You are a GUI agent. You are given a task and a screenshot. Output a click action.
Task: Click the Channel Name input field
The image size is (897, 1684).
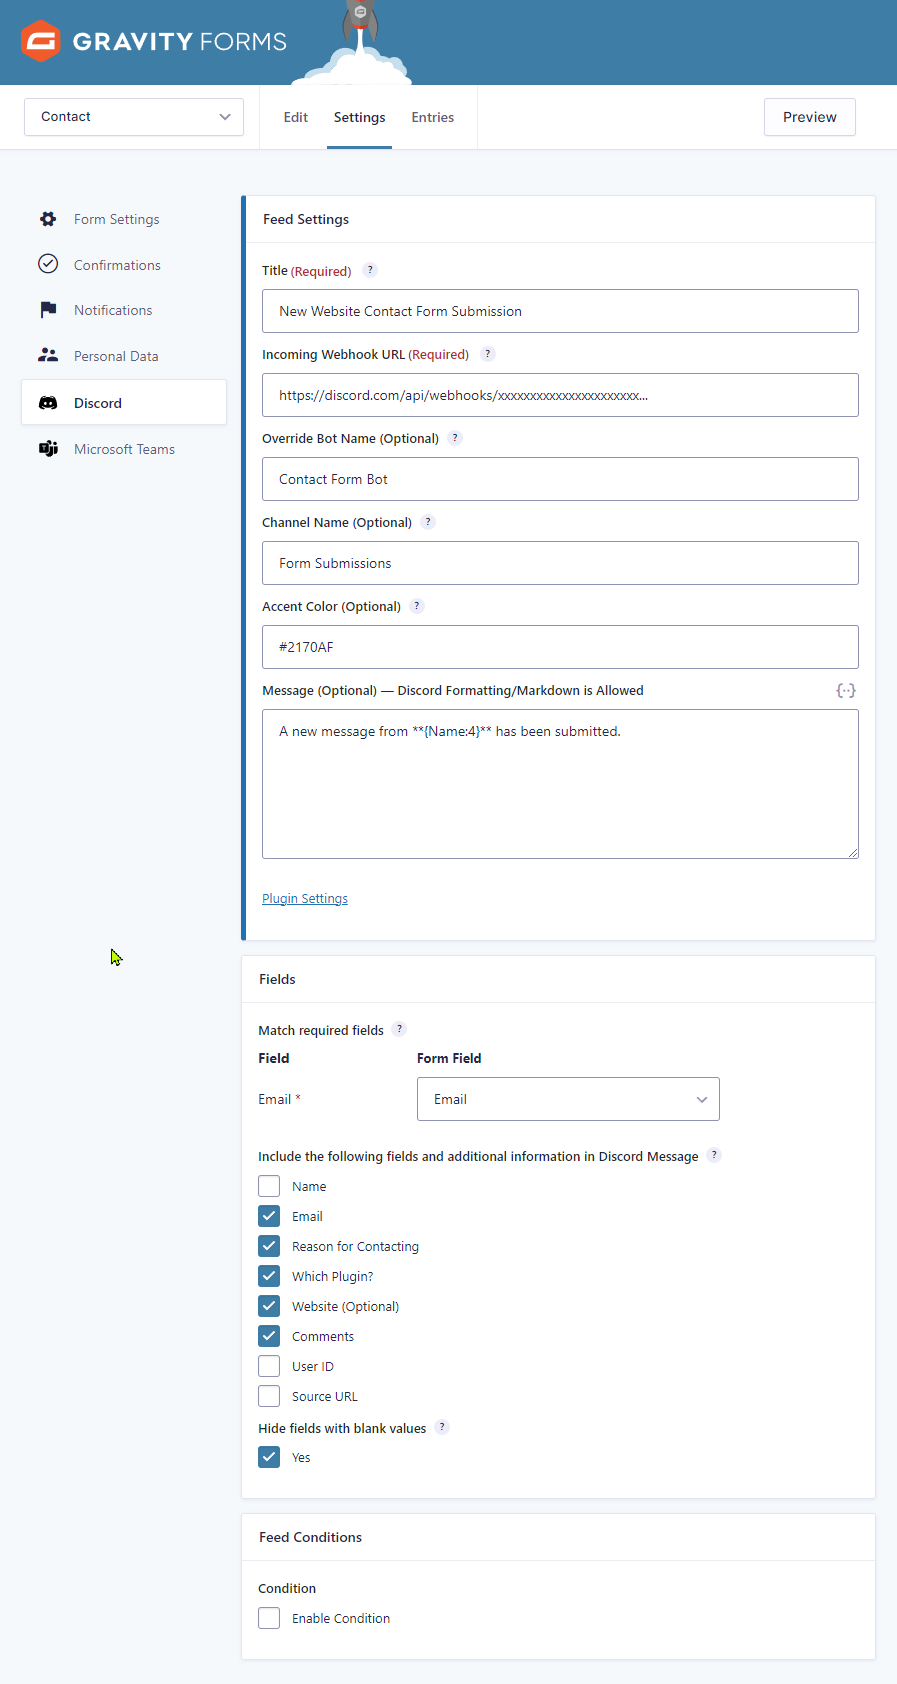point(560,563)
